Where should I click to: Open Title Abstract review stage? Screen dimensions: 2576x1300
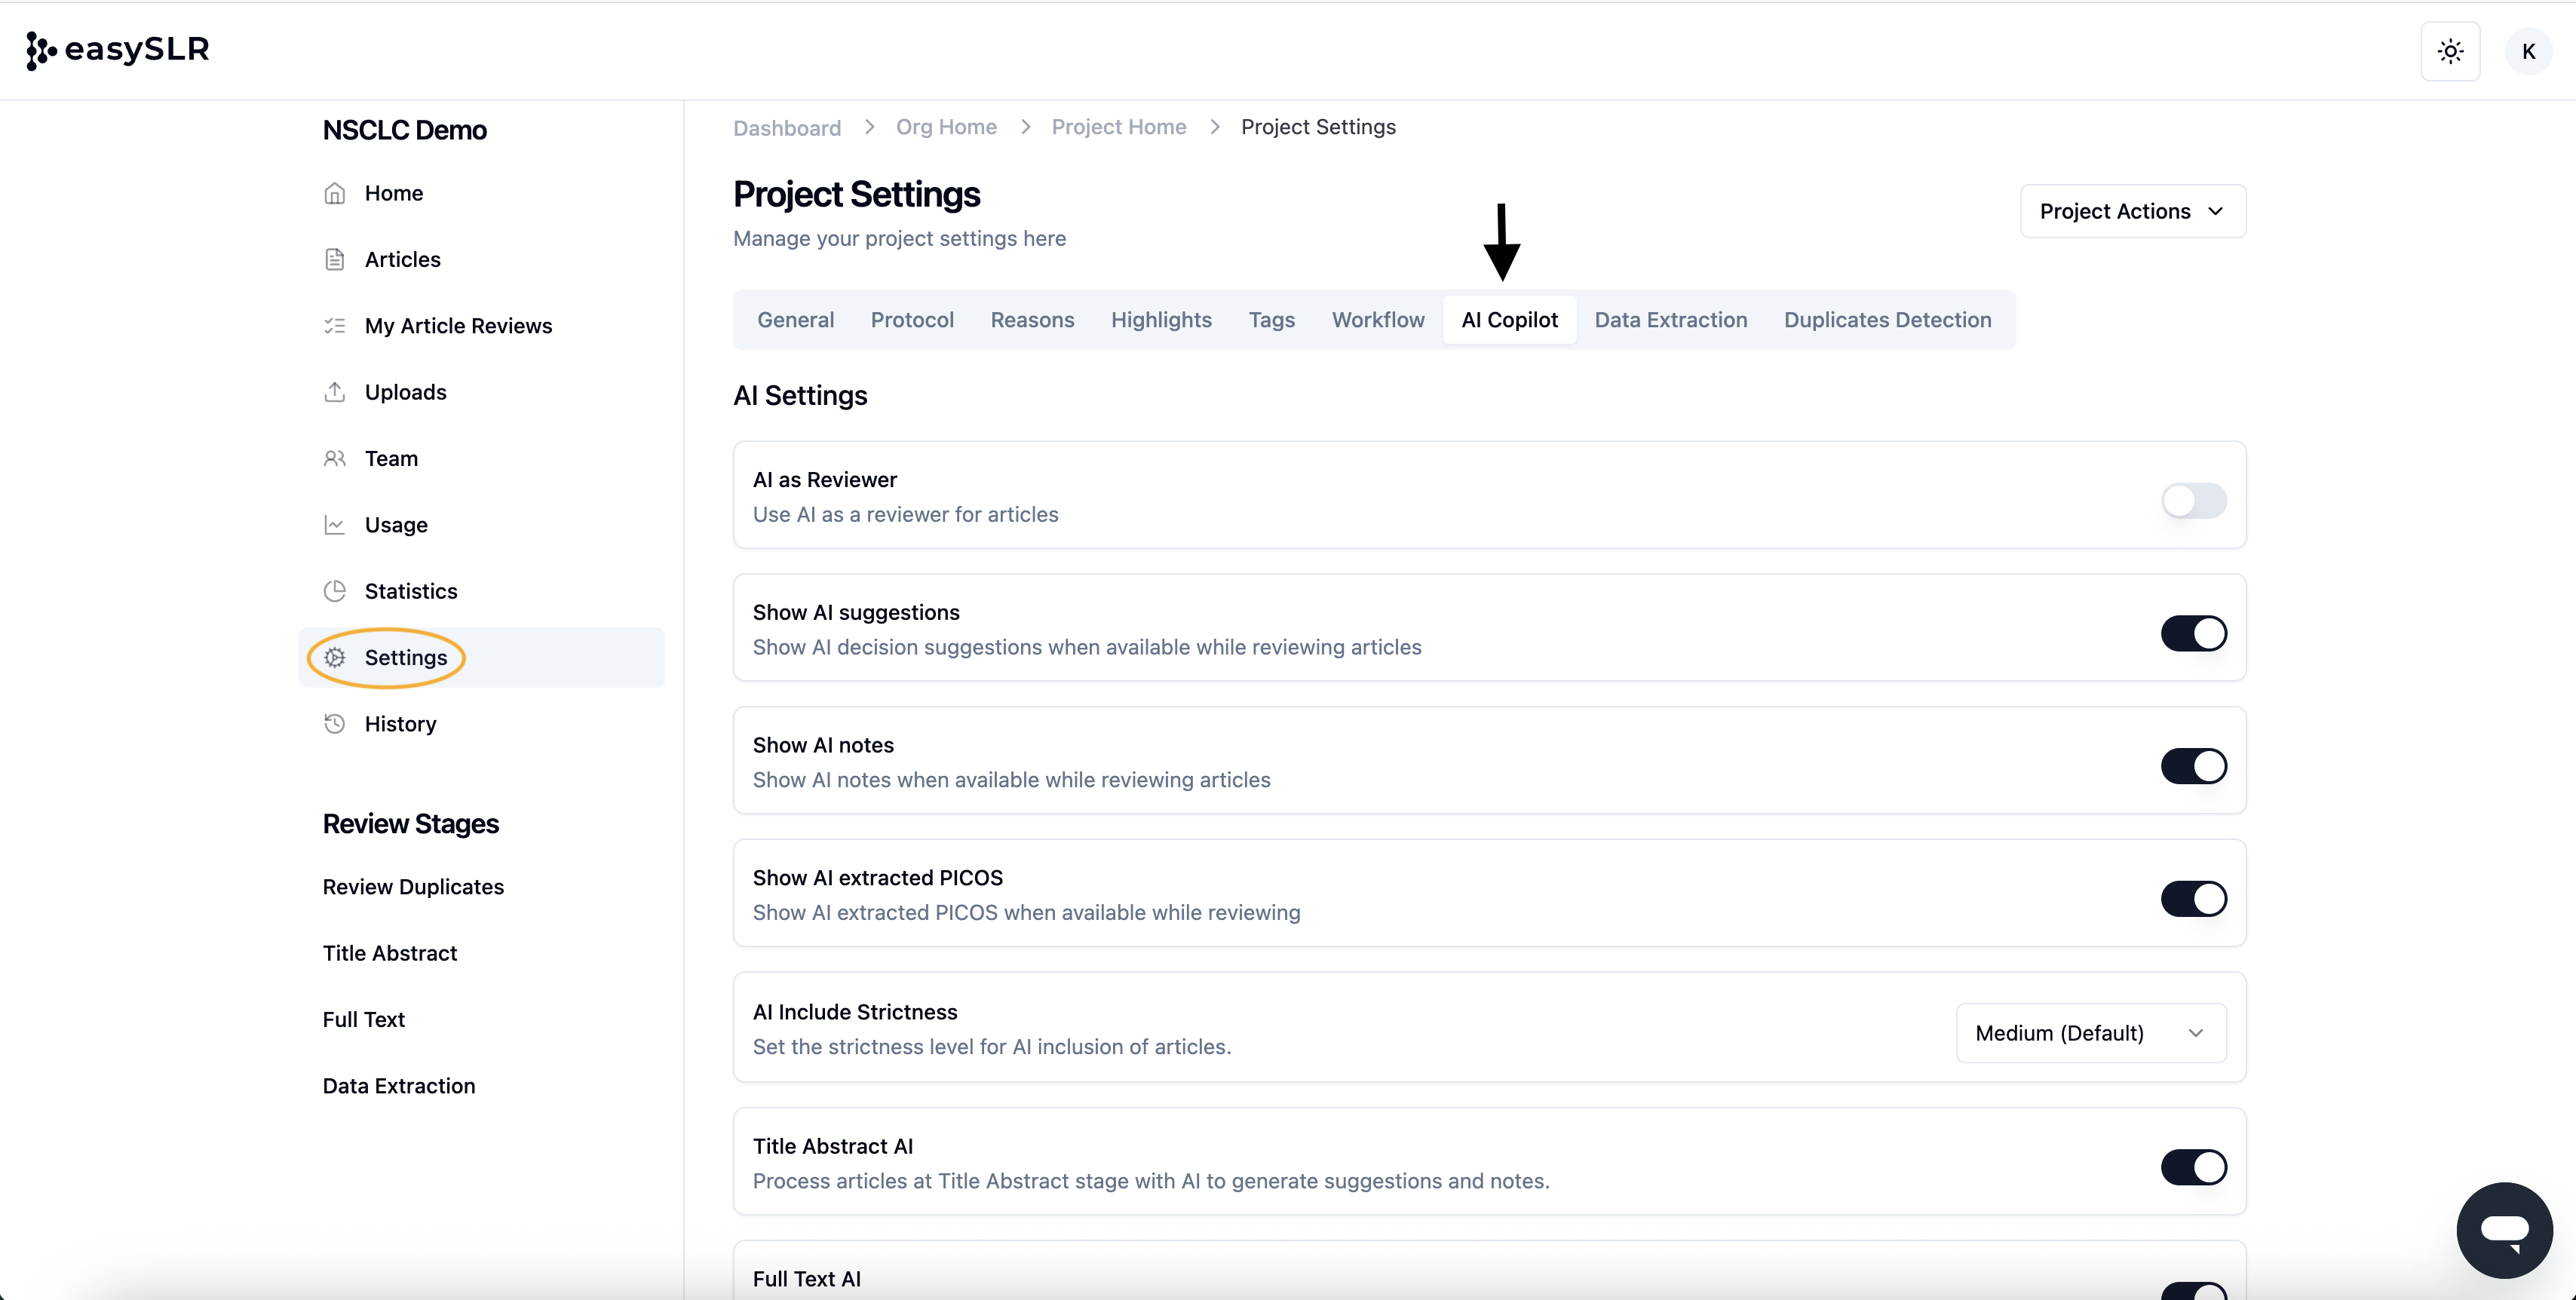(x=390, y=953)
